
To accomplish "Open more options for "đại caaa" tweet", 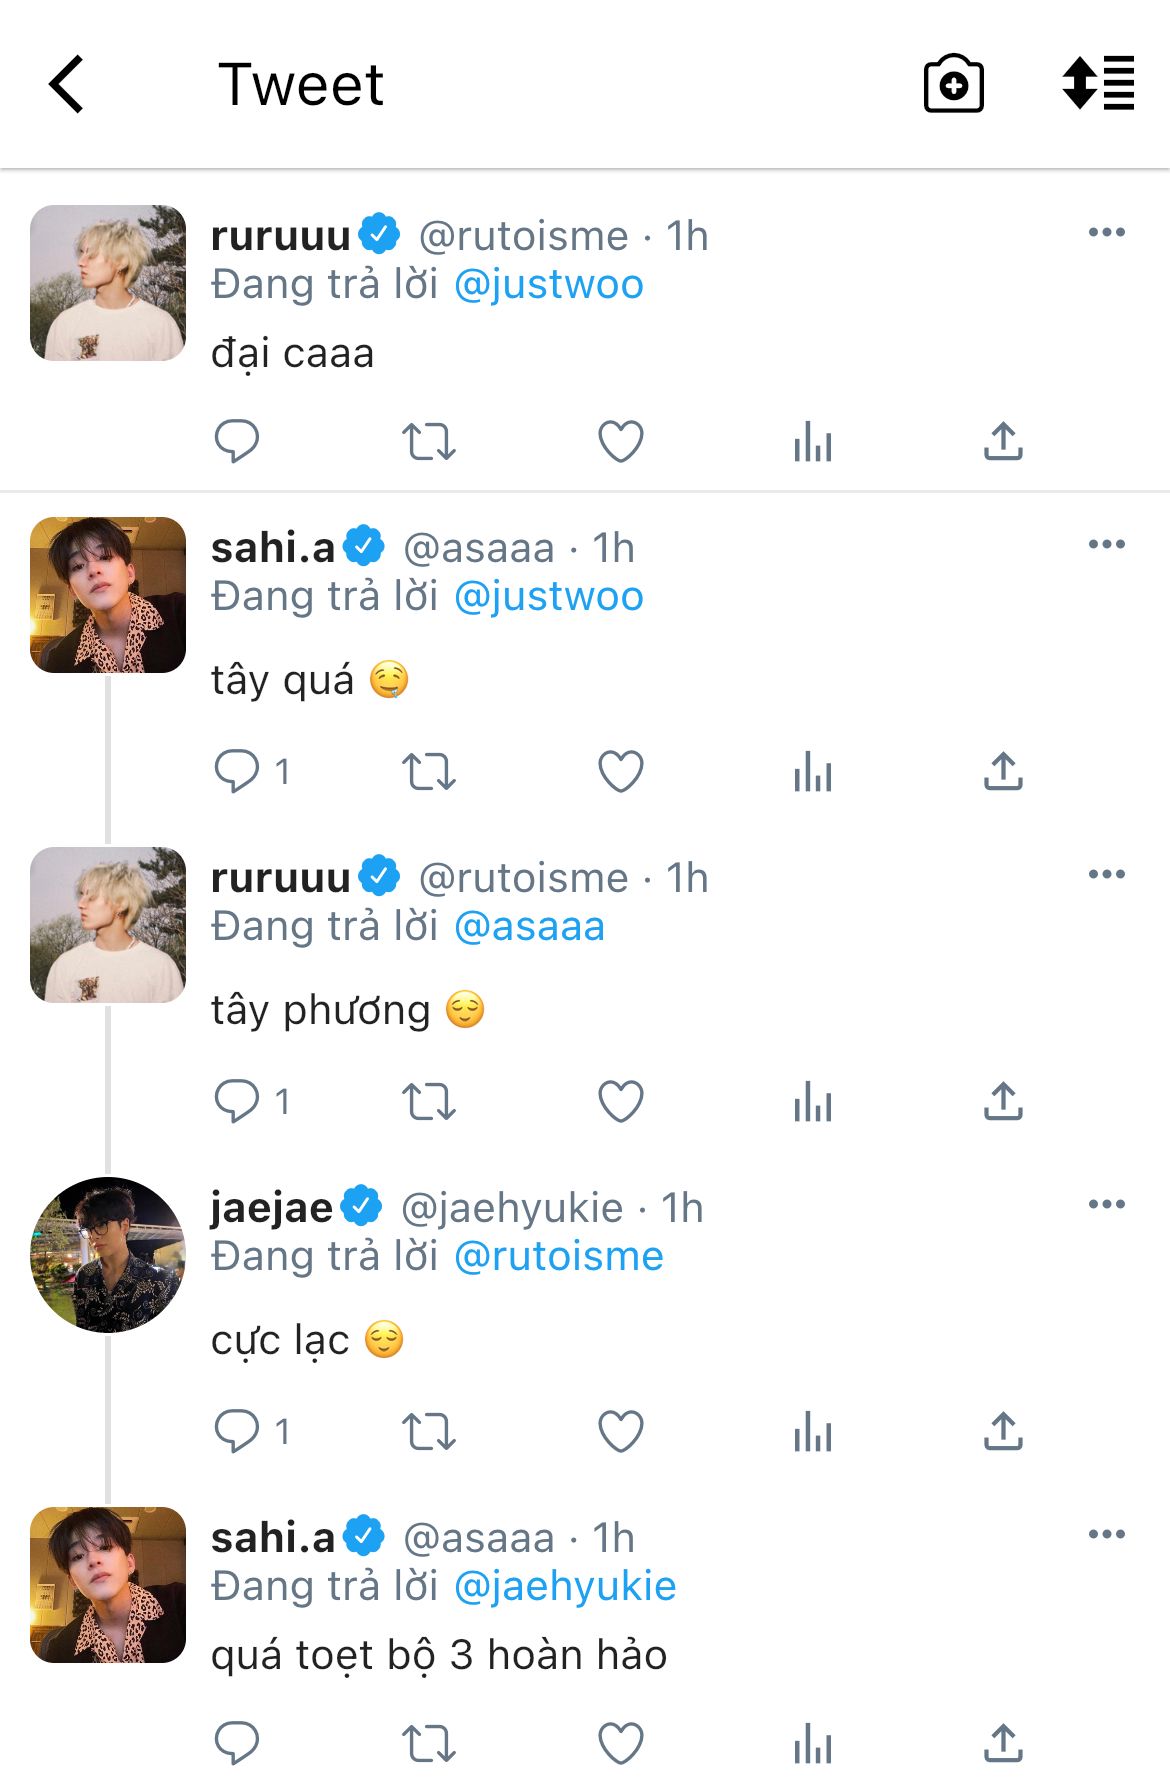I will pyautogui.click(x=1106, y=233).
